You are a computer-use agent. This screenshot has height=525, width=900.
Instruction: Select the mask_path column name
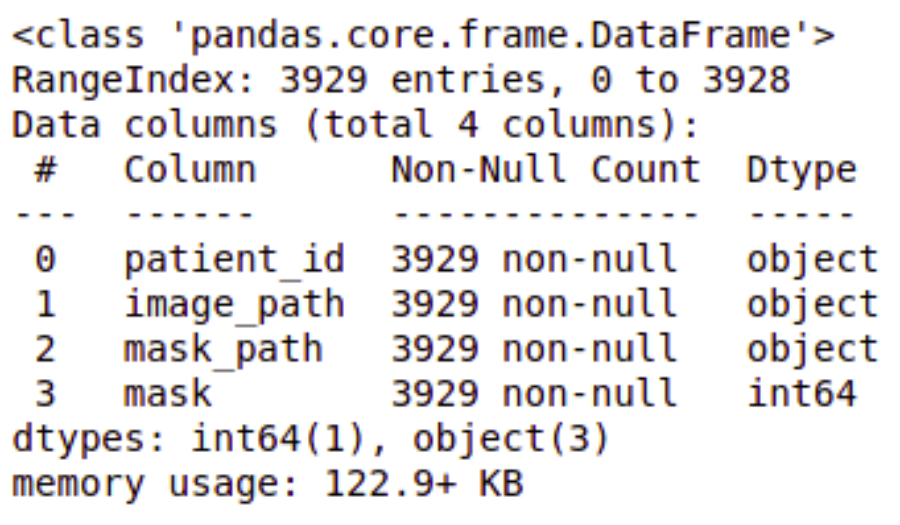pos(223,351)
